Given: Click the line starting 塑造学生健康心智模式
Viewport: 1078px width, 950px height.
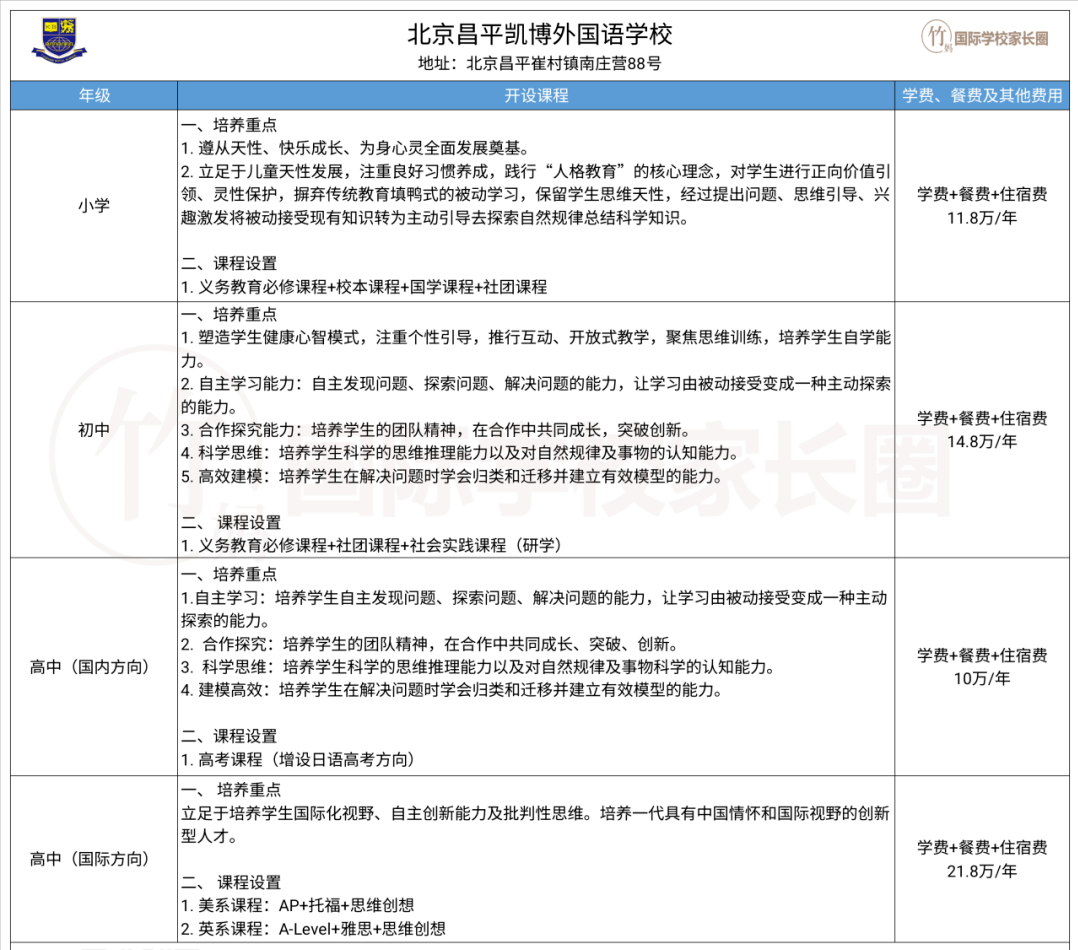Looking at the screenshot, I should (536, 349).
